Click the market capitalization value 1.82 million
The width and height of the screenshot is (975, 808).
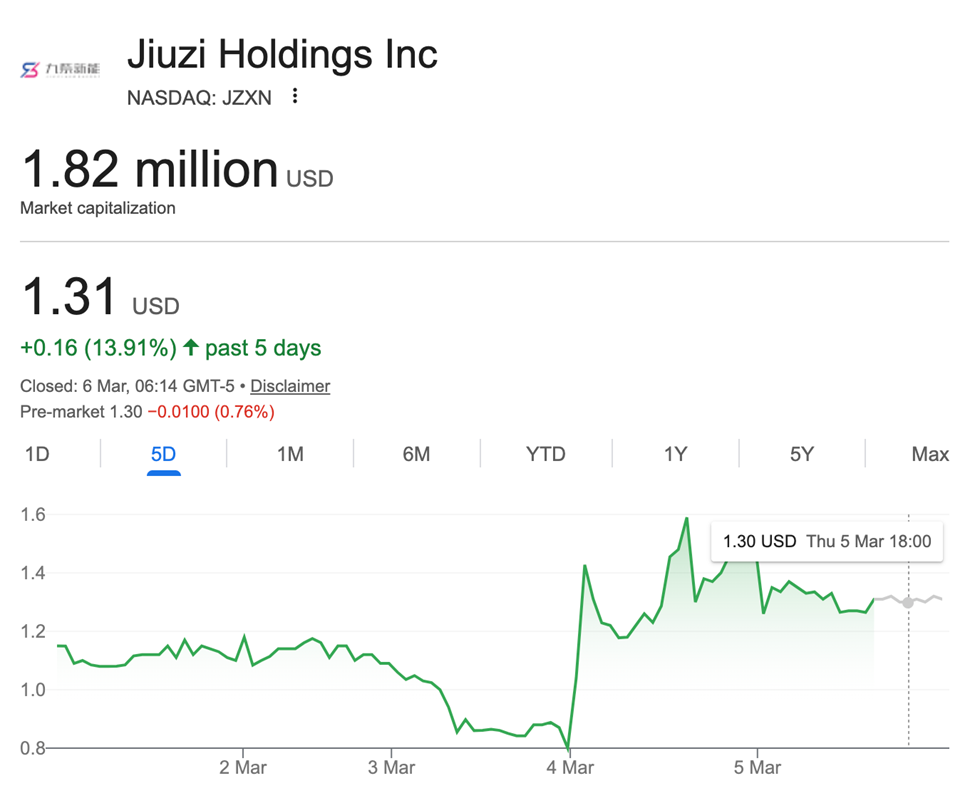(x=150, y=169)
